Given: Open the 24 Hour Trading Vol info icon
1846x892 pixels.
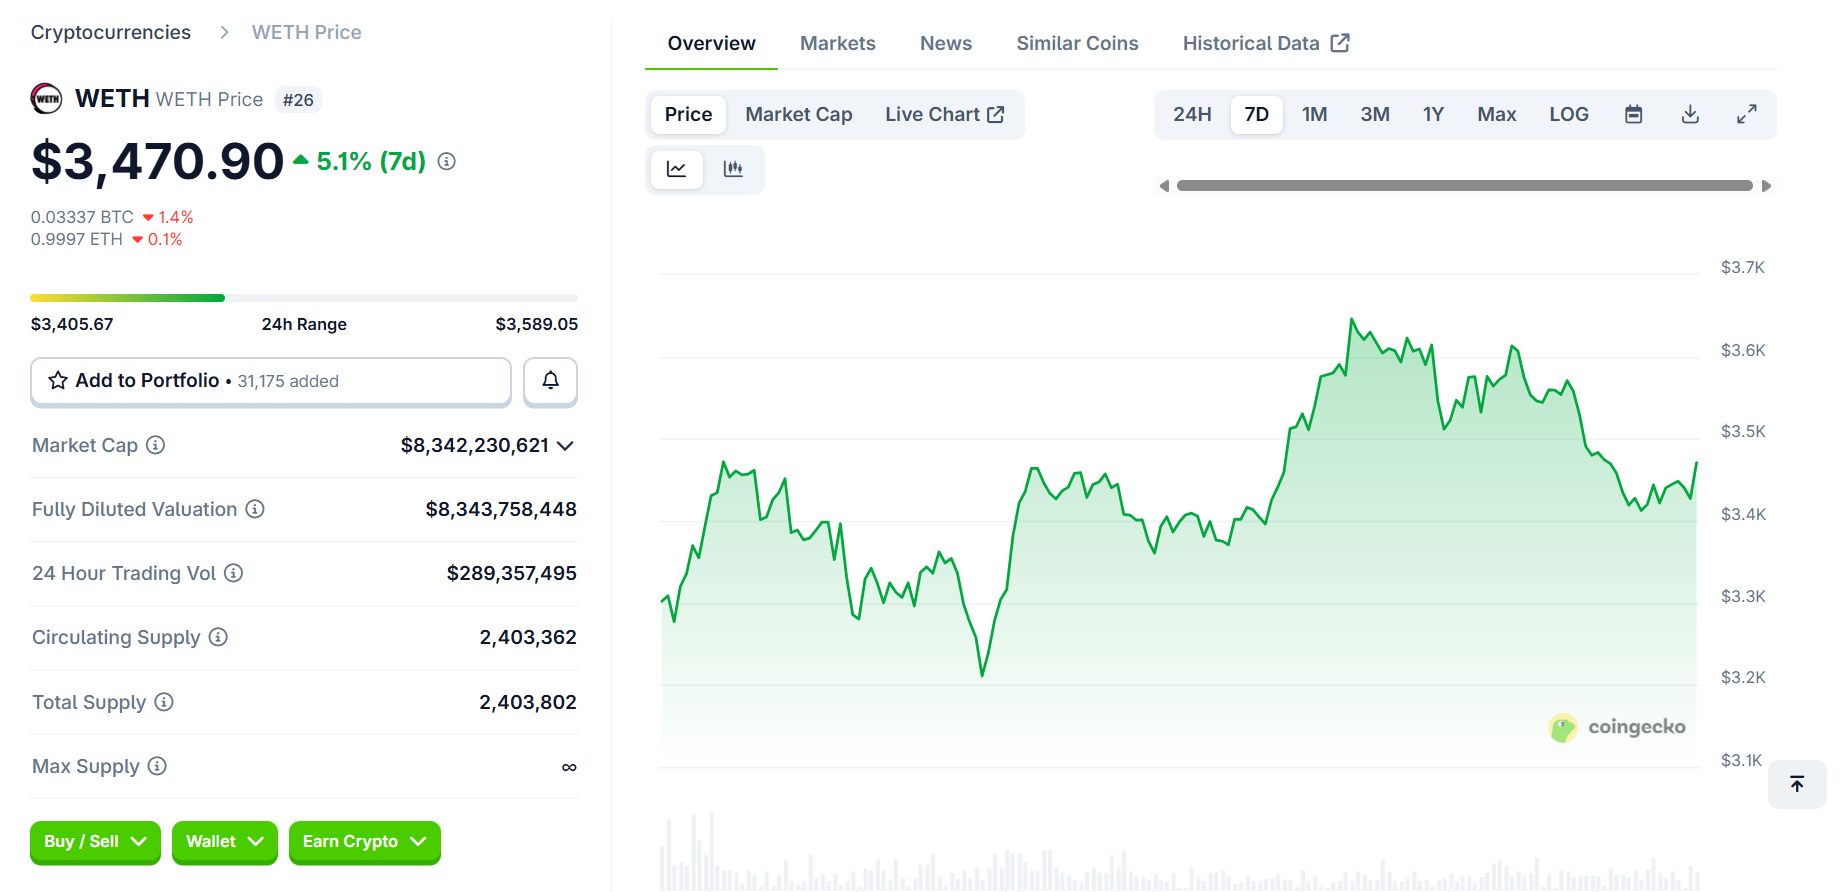Looking at the screenshot, I should 233,573.
